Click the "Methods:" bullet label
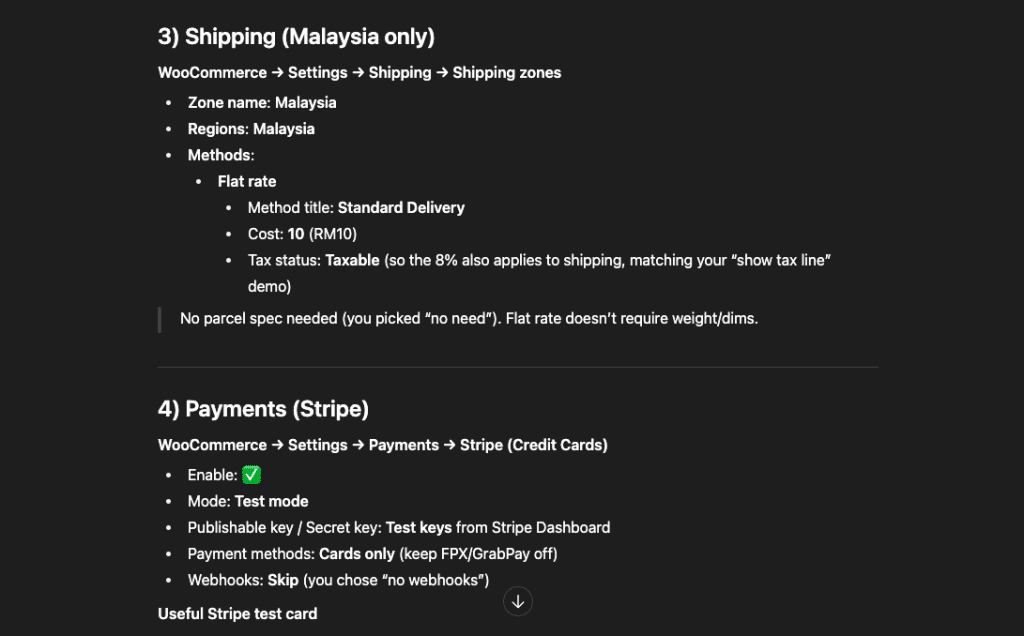Screen dimensions: 1024x636 (x=221, y=155)
